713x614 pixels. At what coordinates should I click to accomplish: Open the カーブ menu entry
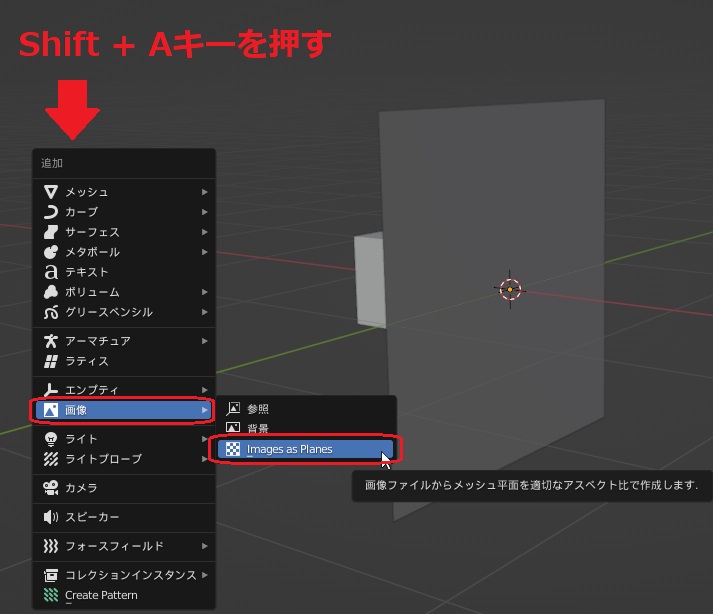click(124, 212)
